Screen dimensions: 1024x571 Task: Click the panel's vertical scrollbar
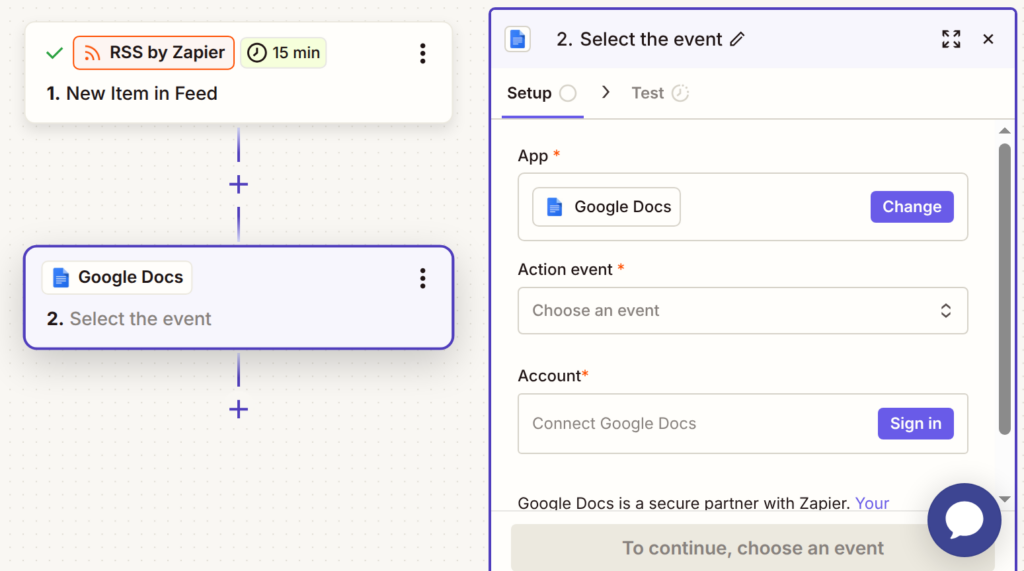(1004, 289)
